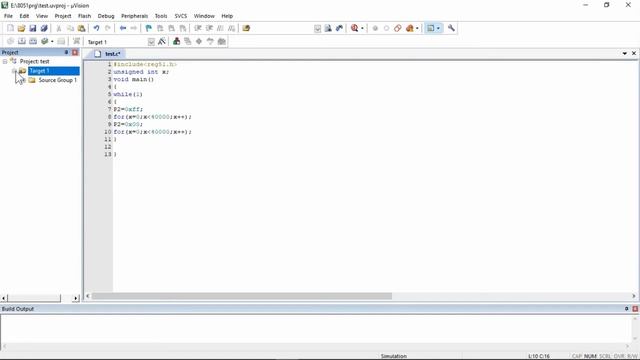640x360 pixels.
Task: Comment the selection with the comment icon
Action: coord(220,28)
